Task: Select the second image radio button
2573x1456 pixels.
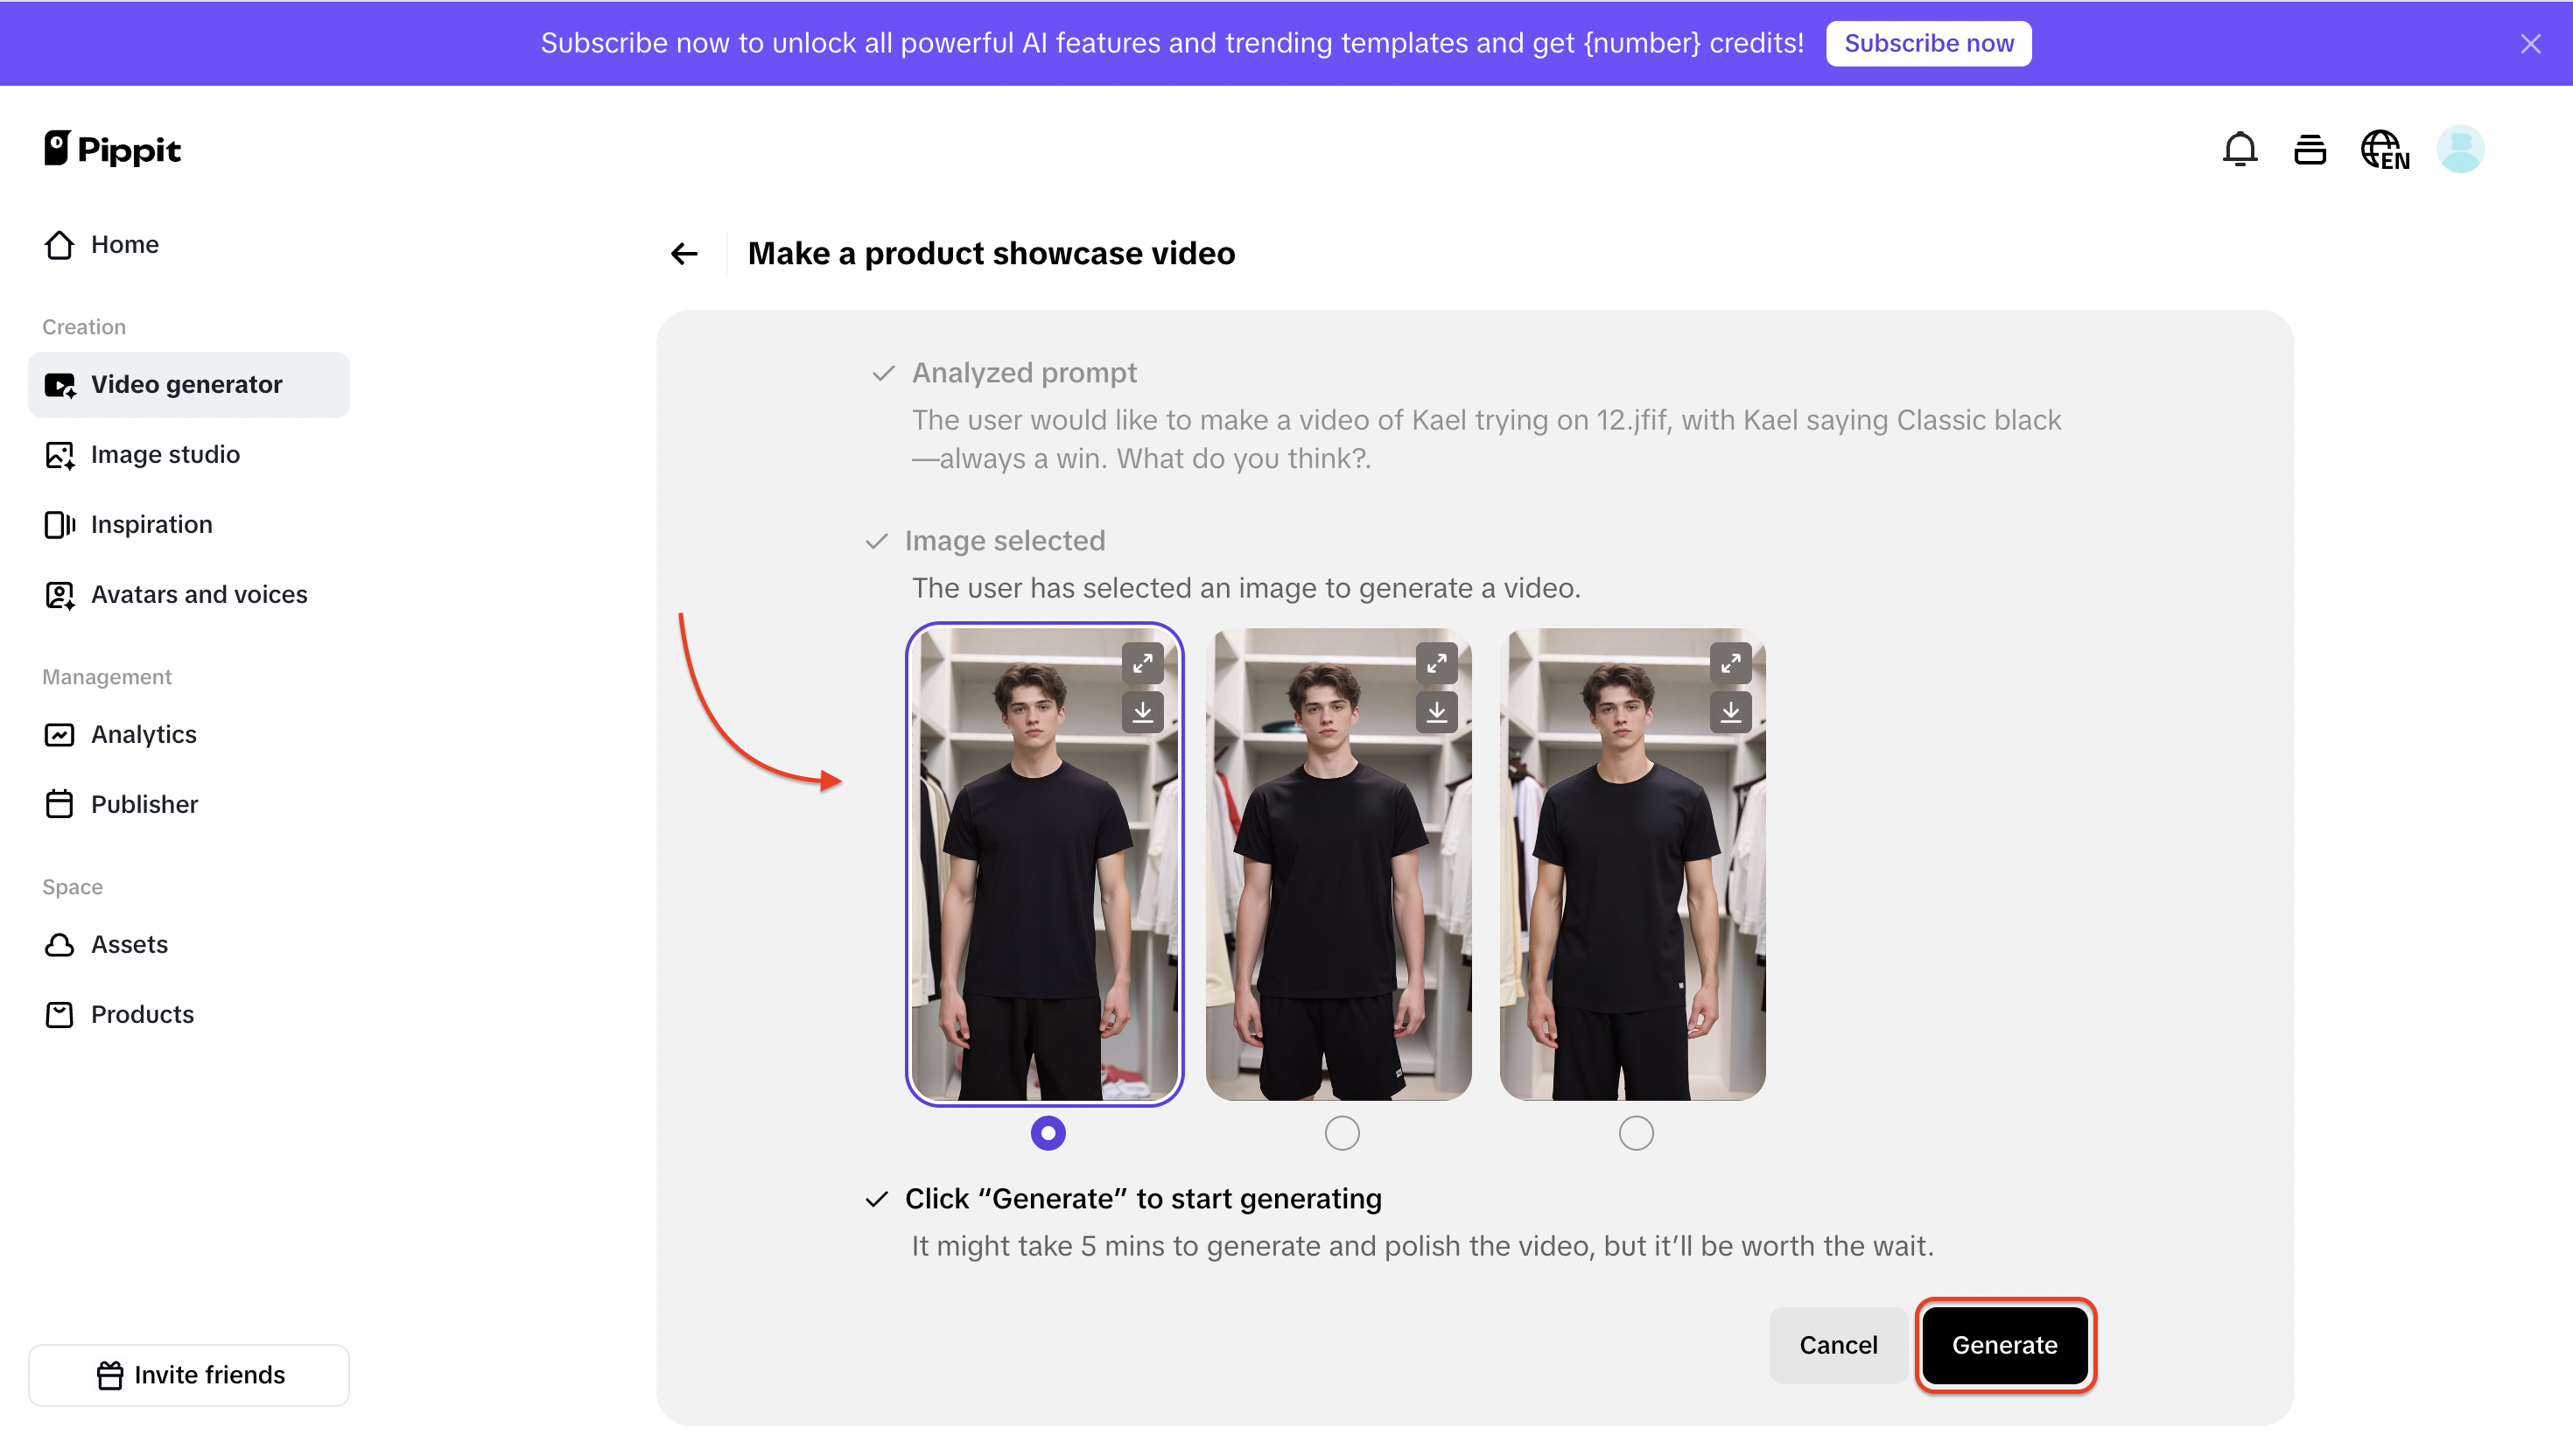Action: point(1342,1133)
